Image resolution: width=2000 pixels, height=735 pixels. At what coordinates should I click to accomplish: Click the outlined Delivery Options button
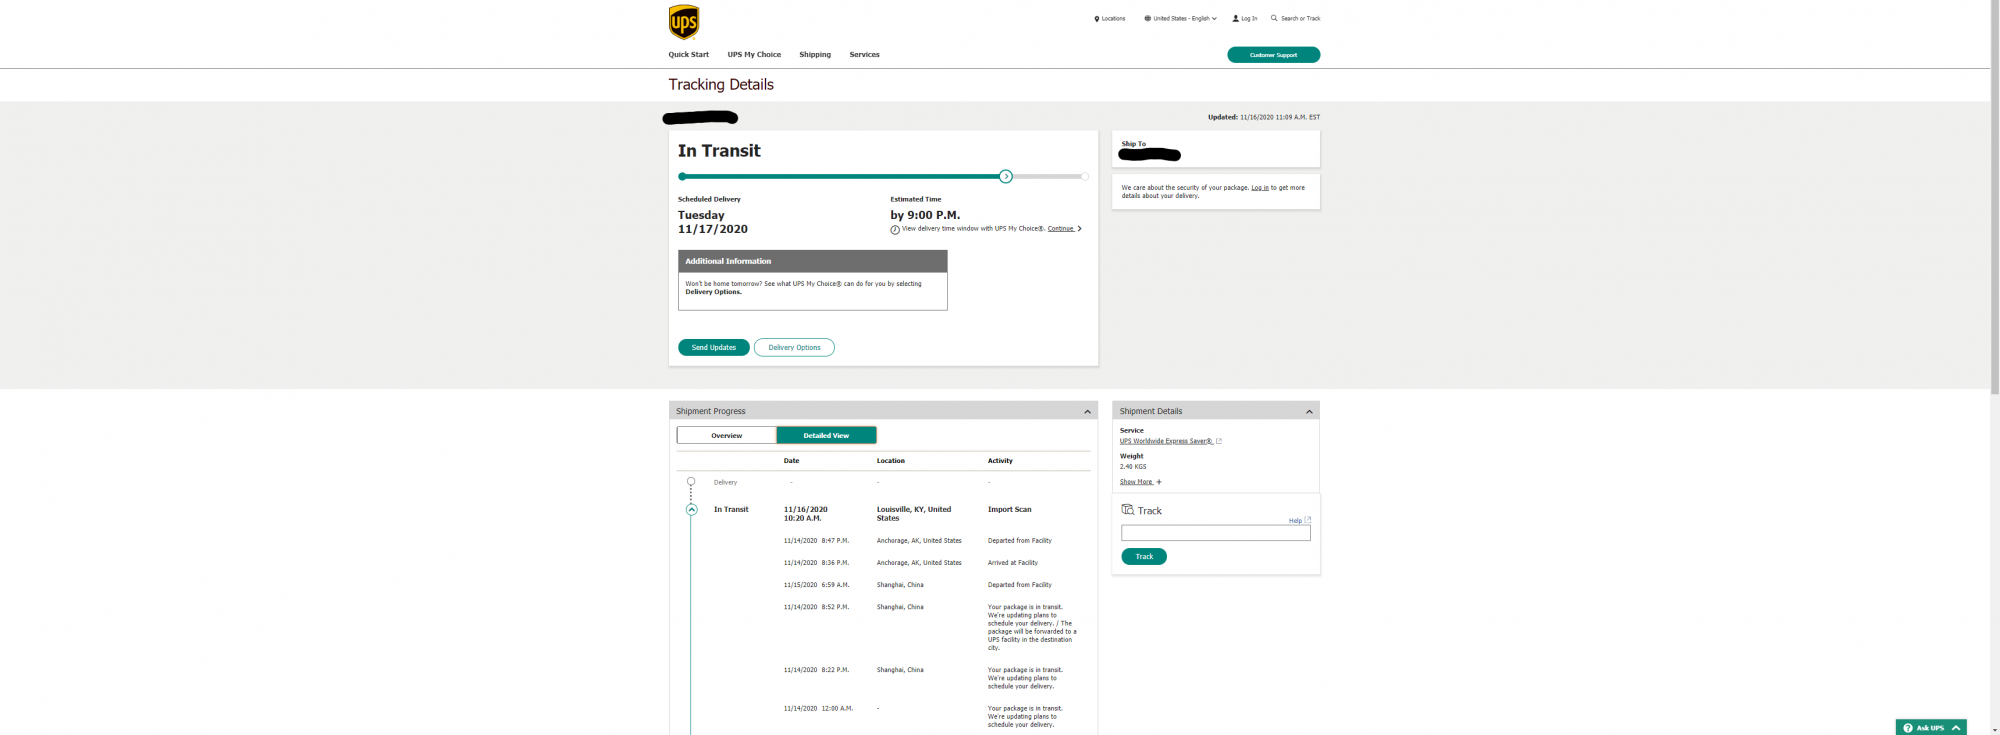pos(794,348)
